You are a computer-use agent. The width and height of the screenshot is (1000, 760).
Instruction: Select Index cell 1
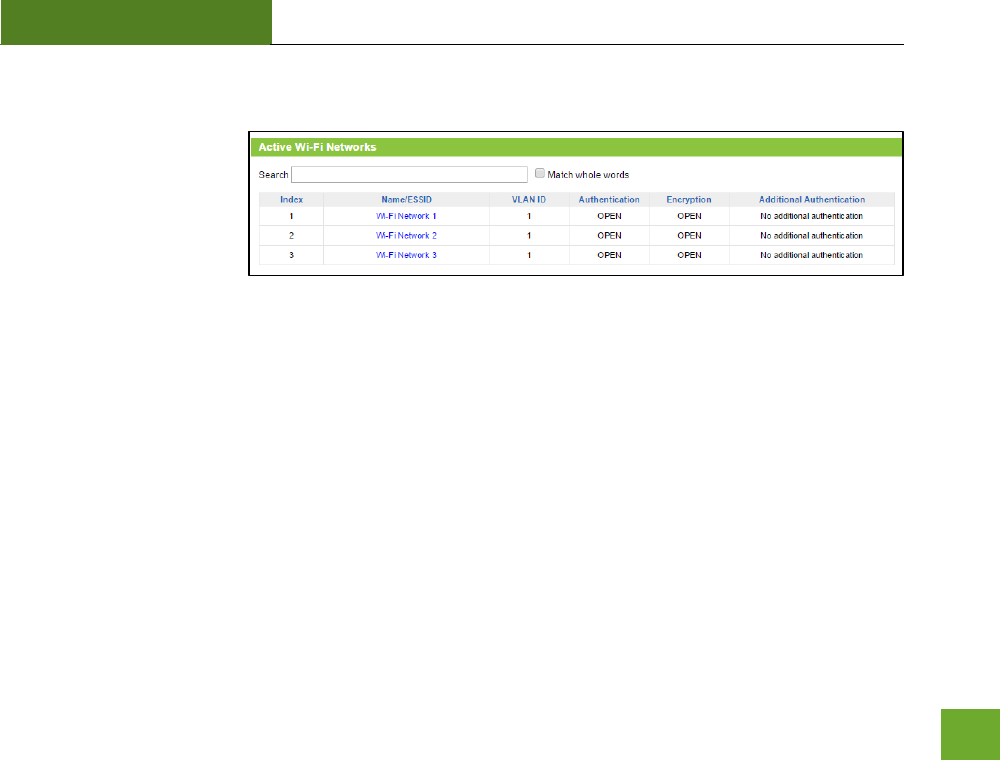pos(291,216)
